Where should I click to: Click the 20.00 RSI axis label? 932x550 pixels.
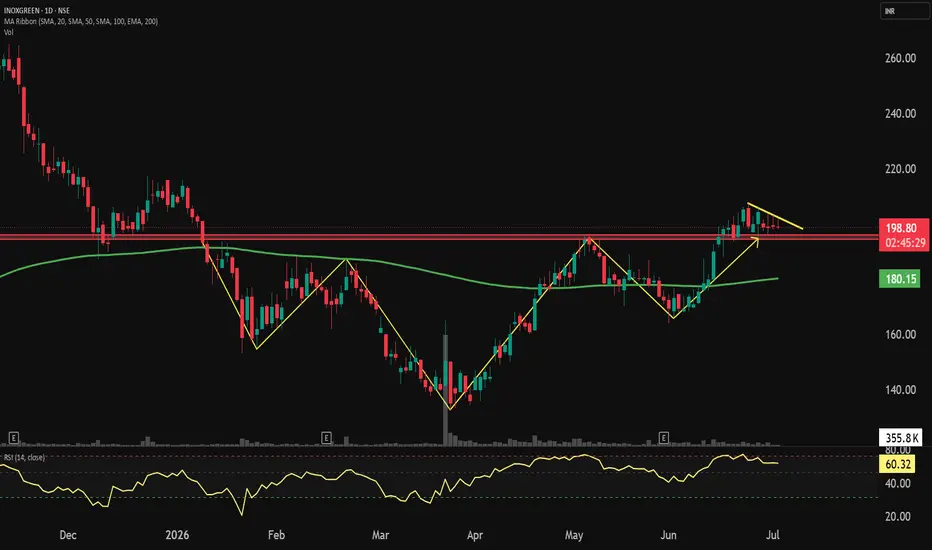[898, 516]
